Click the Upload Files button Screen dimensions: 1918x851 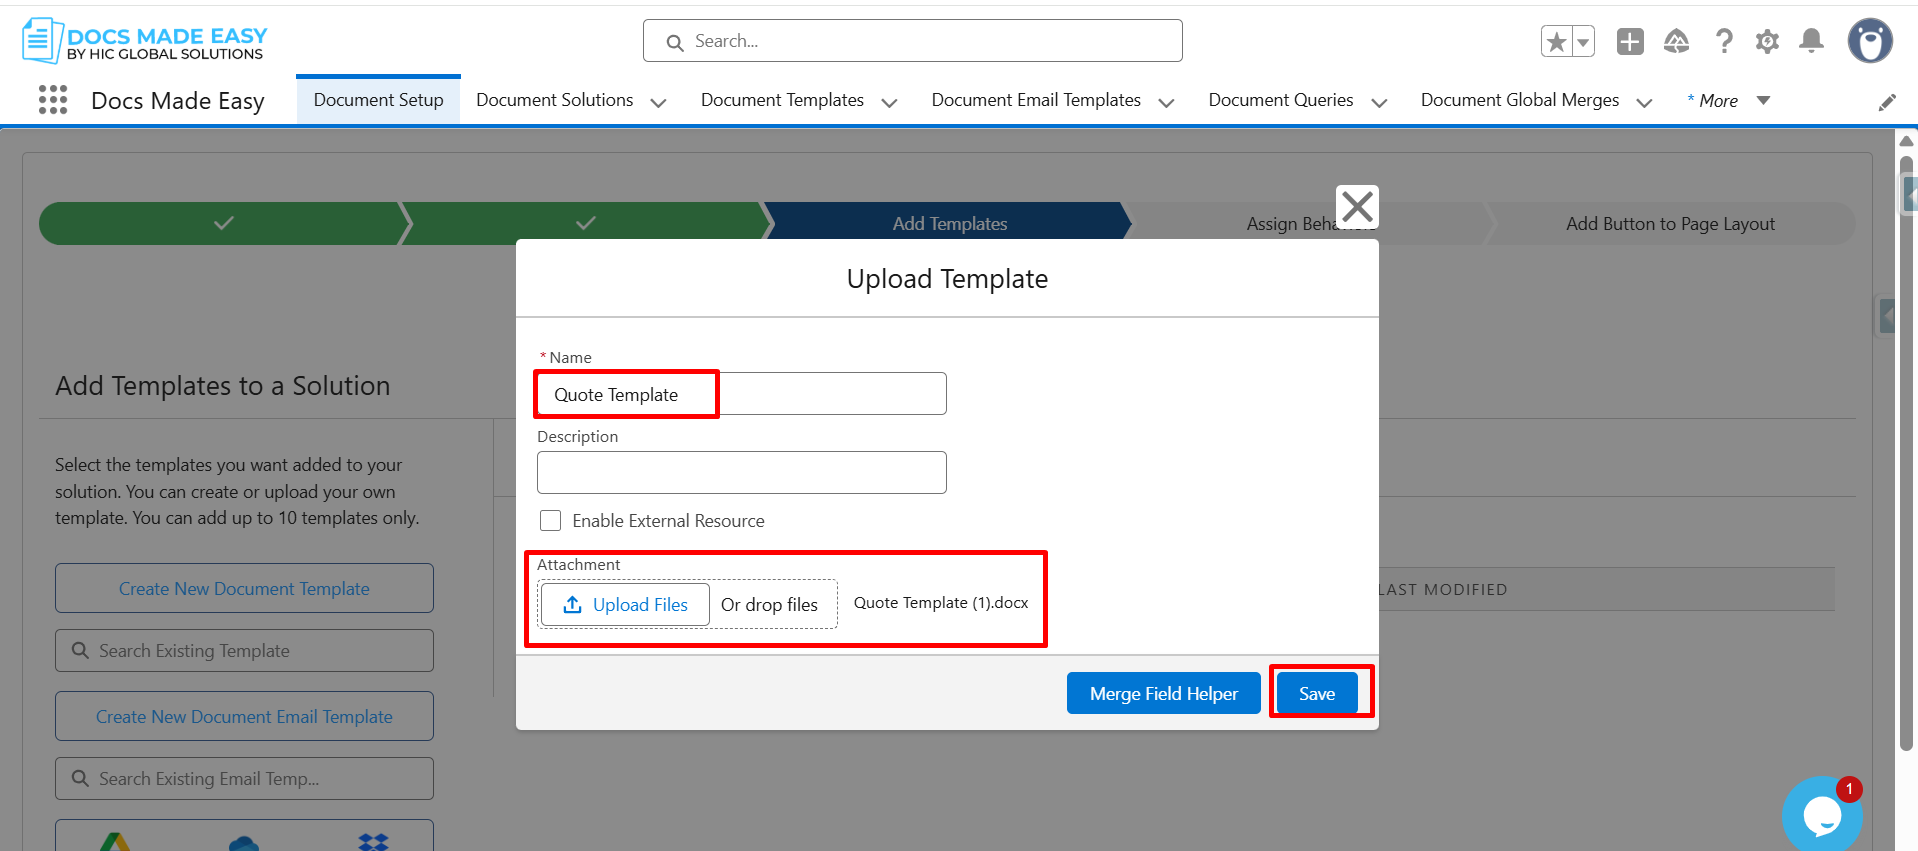pyautogui.click(x=626, y=605)
